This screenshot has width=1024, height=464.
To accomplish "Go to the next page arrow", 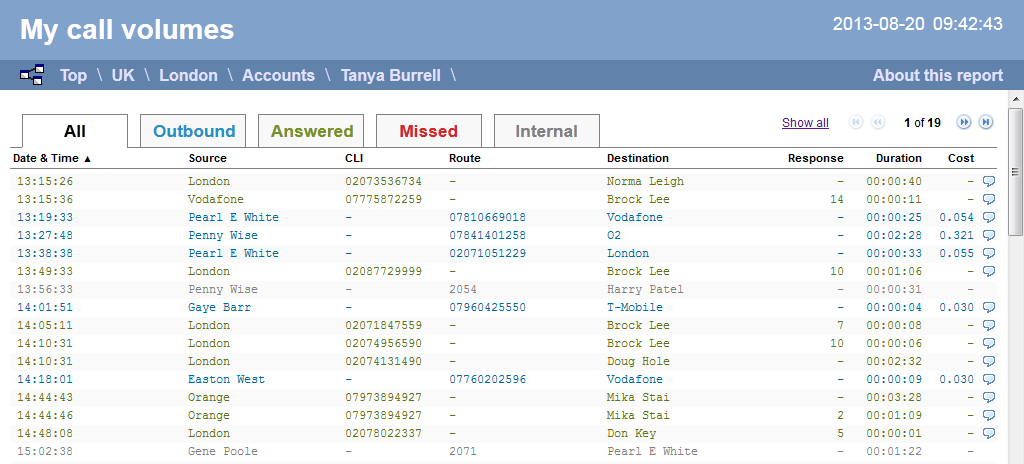I will tap(963, 122).
